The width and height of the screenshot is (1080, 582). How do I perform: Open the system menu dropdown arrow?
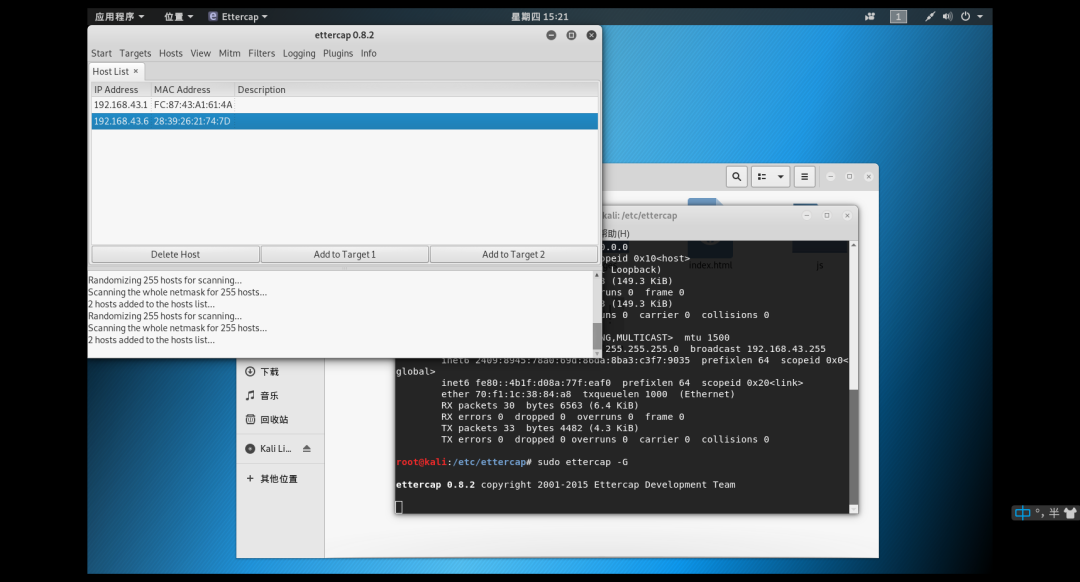point(980,17)
